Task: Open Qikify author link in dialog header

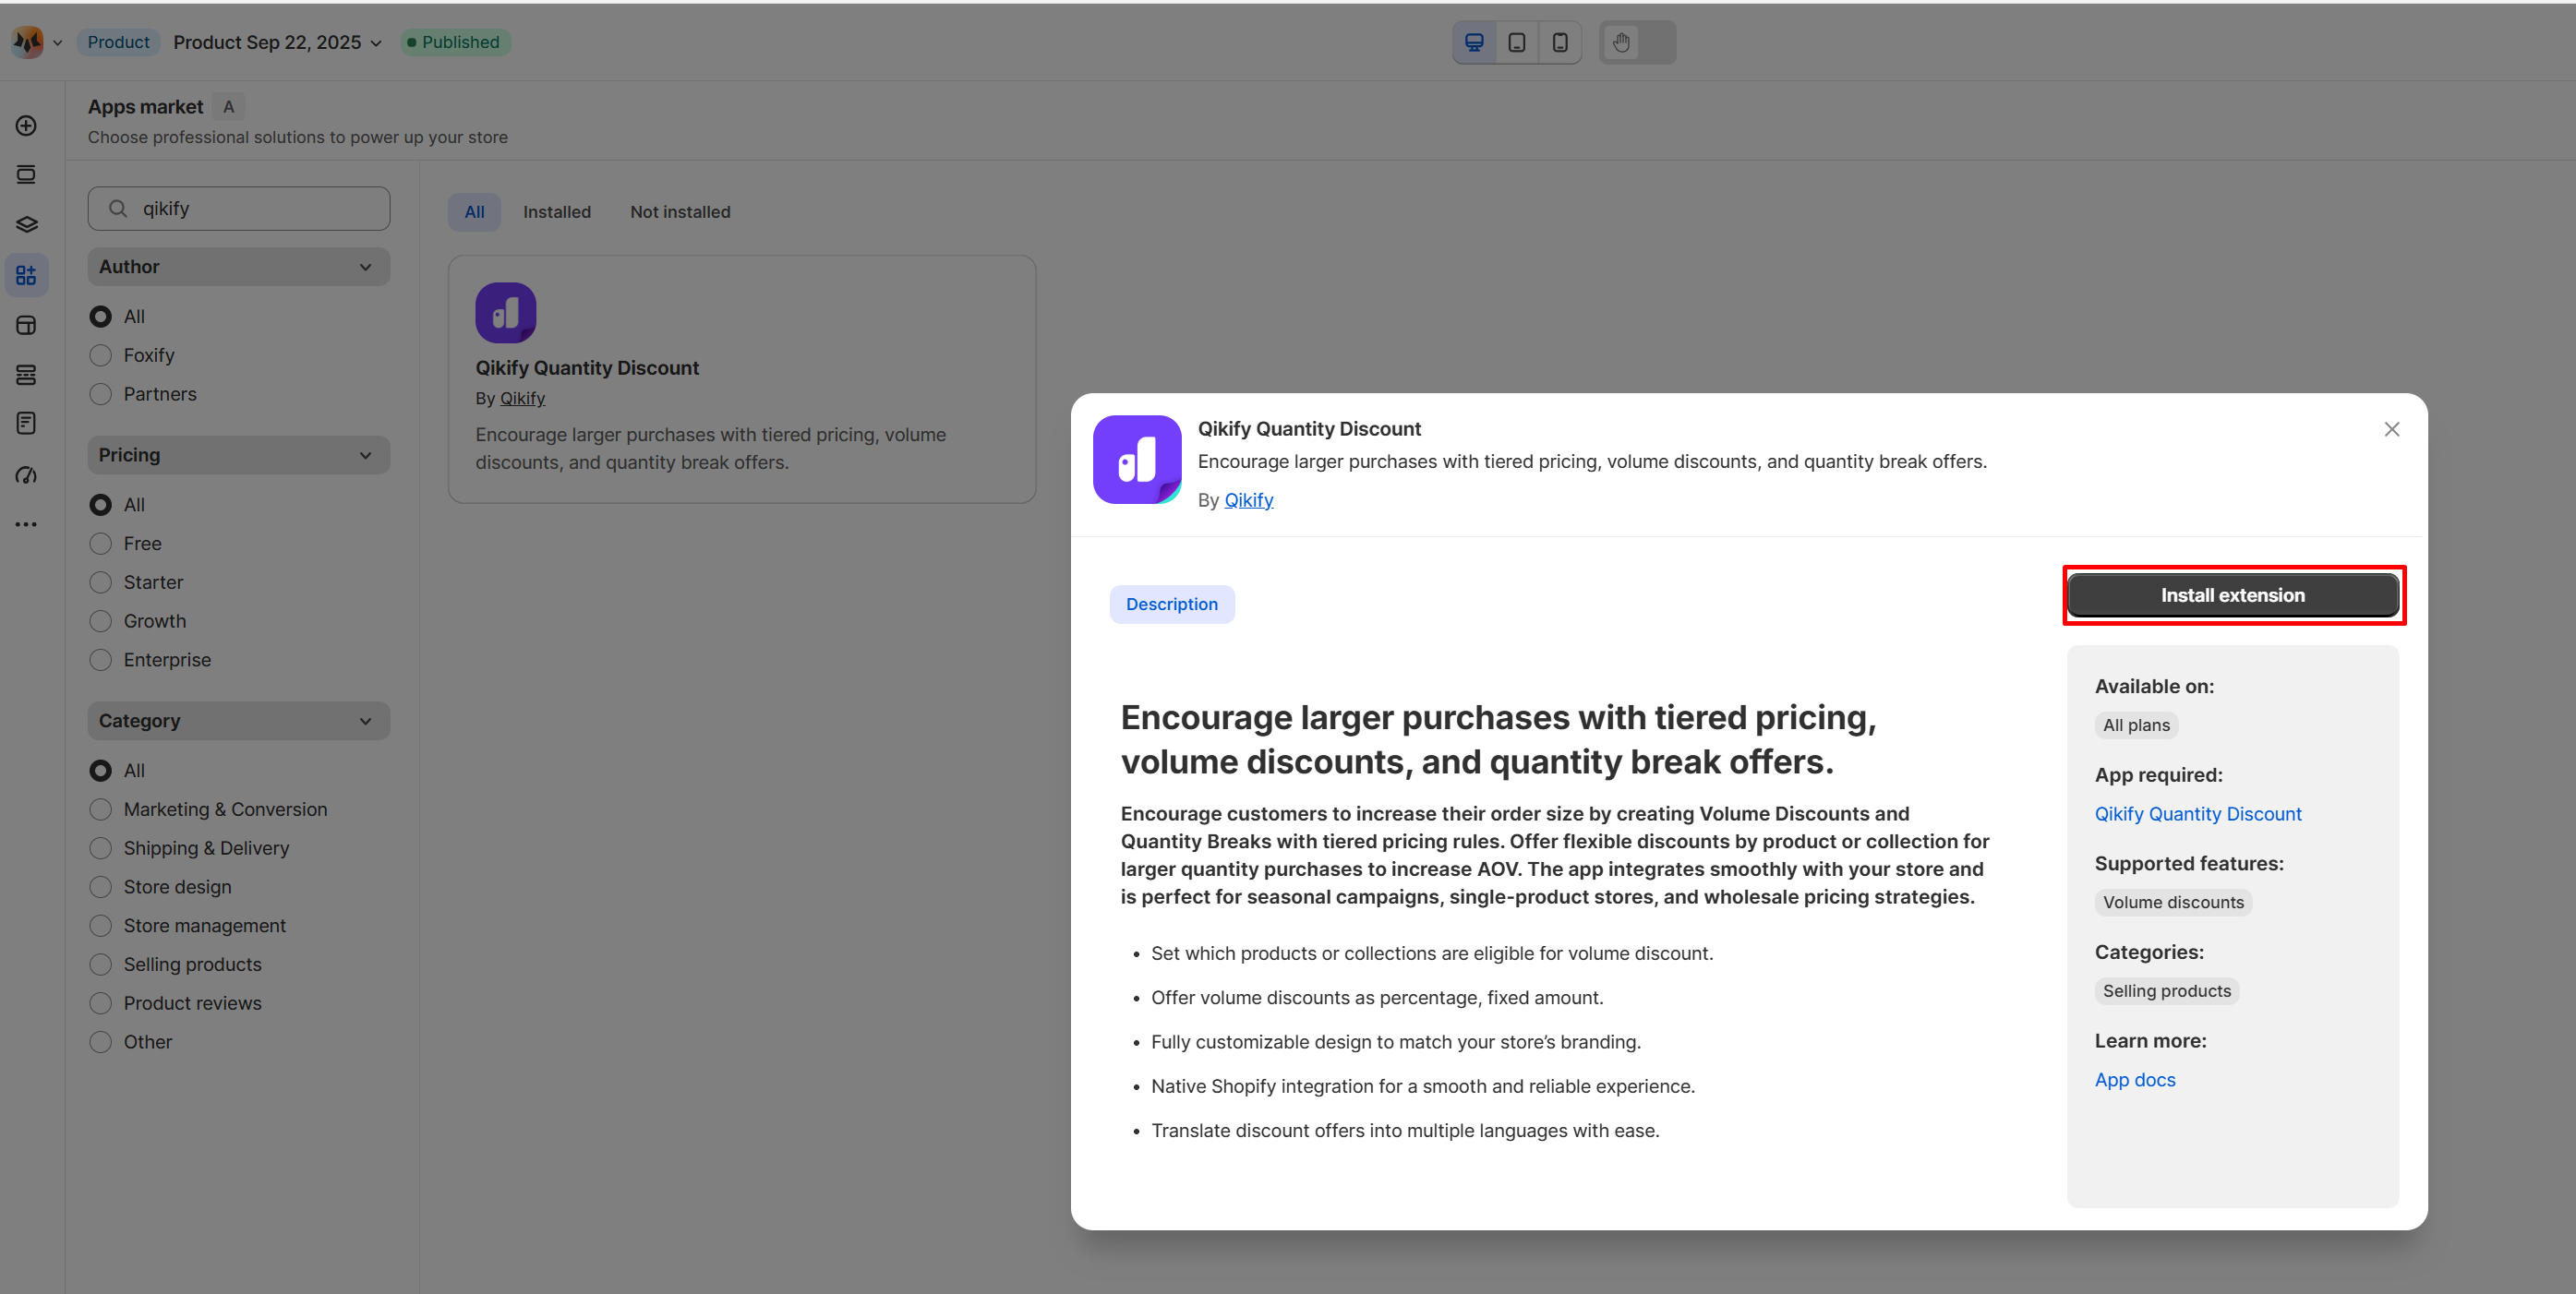Action: pos(1248,500)
